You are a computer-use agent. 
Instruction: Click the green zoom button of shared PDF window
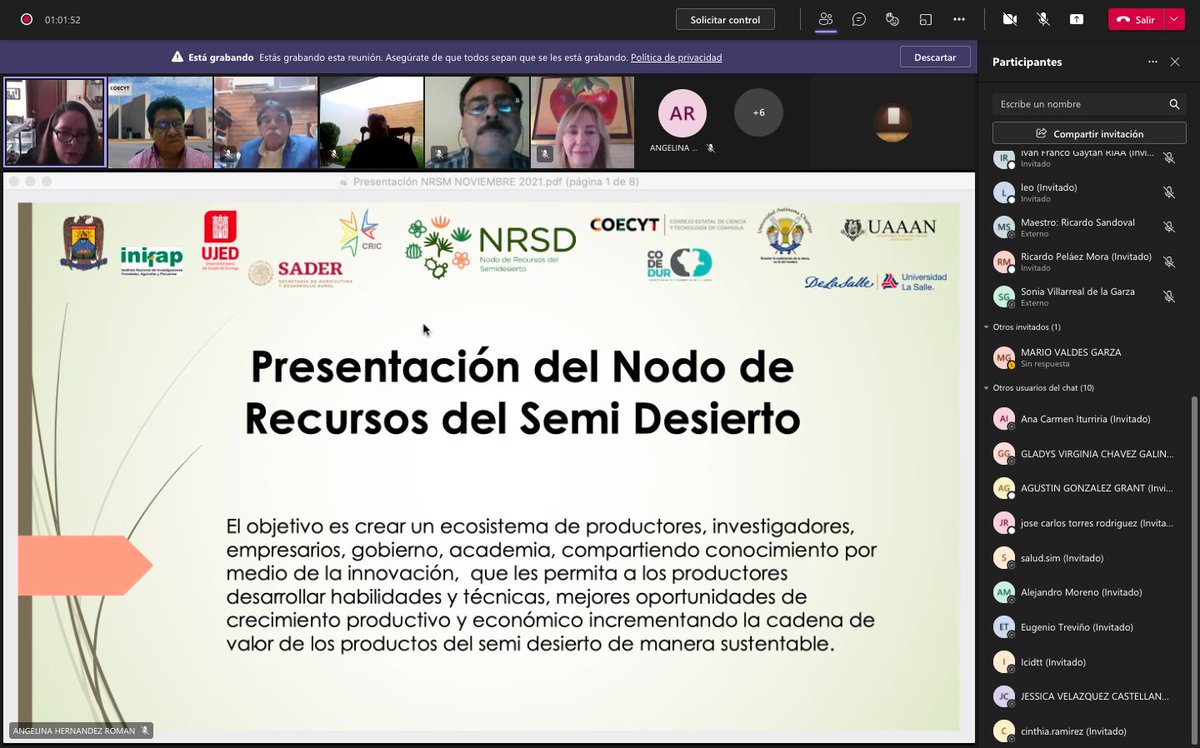coord(46,181)
